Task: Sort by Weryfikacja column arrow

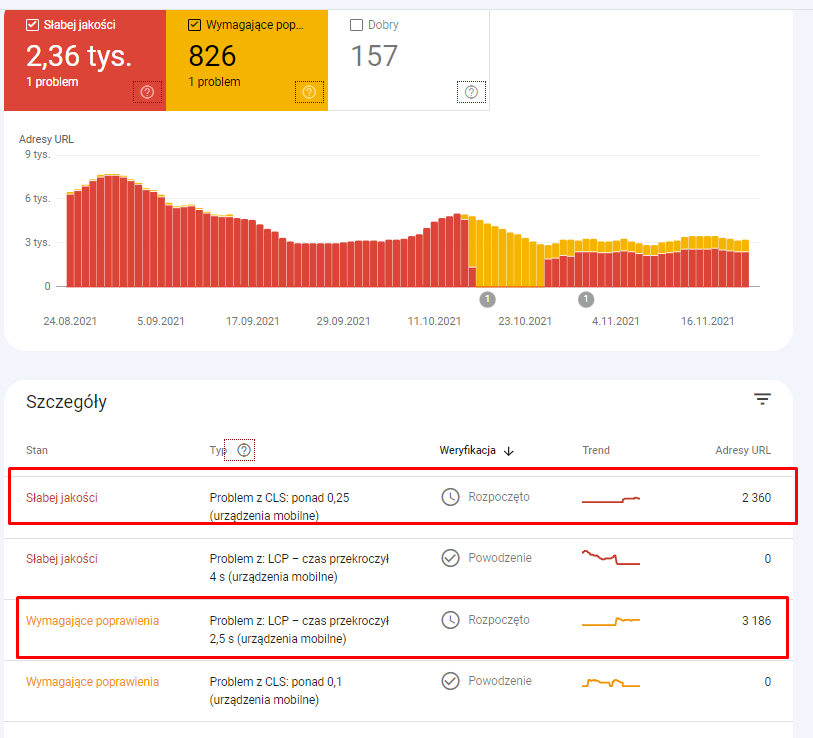Action: (x=509, y=451)
